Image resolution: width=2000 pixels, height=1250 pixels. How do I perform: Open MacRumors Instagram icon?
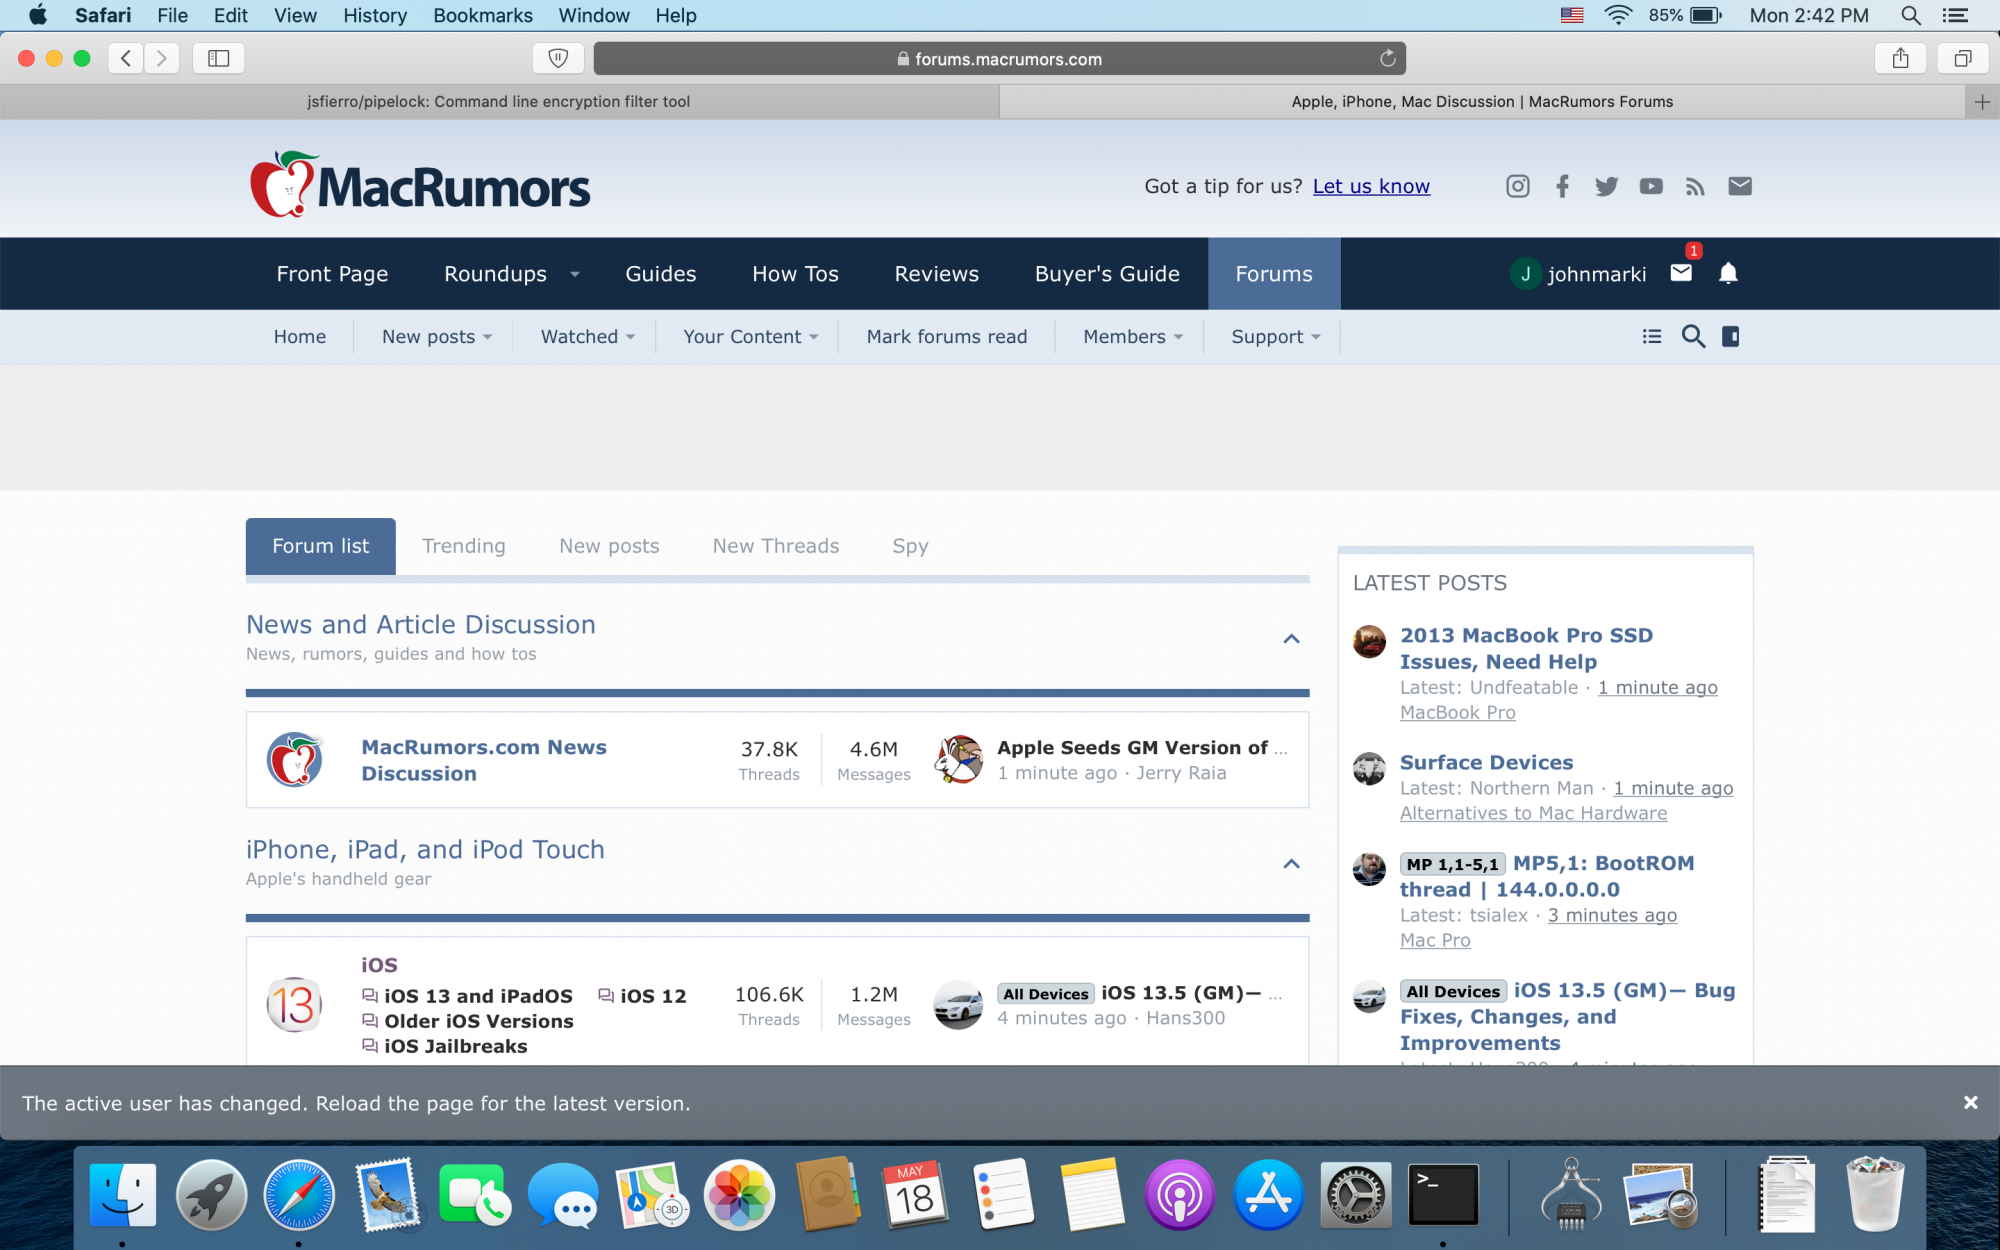pyautogui.click(x=1517, y=186)
